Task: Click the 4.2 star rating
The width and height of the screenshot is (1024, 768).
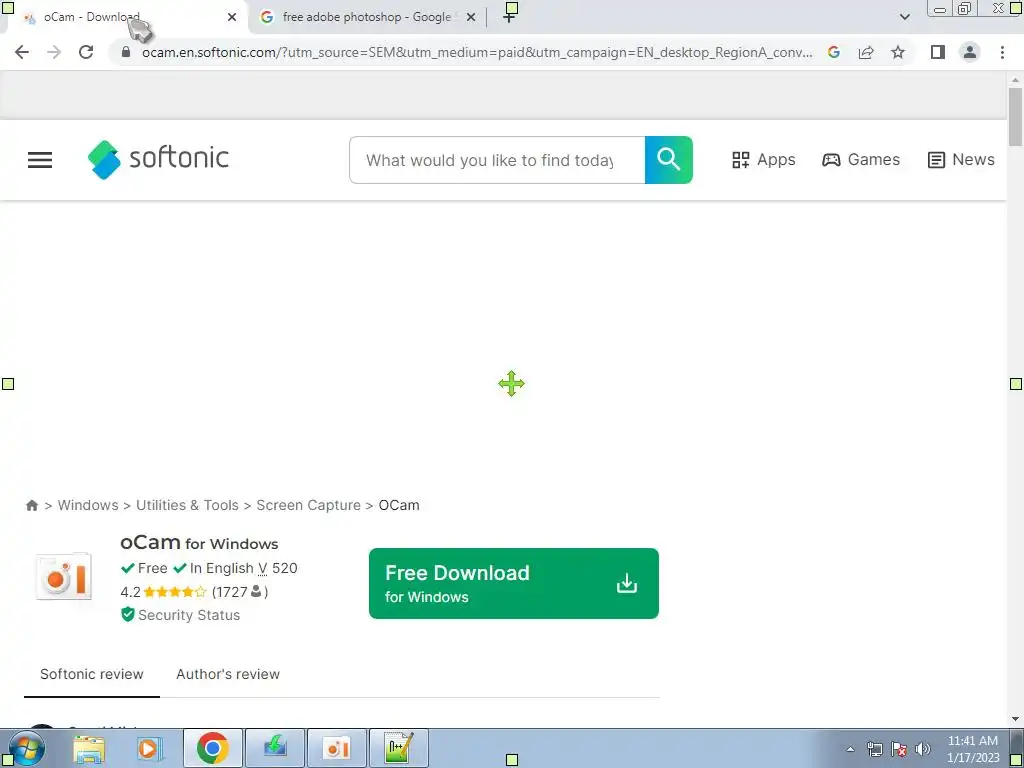Action: coord(163,592)
